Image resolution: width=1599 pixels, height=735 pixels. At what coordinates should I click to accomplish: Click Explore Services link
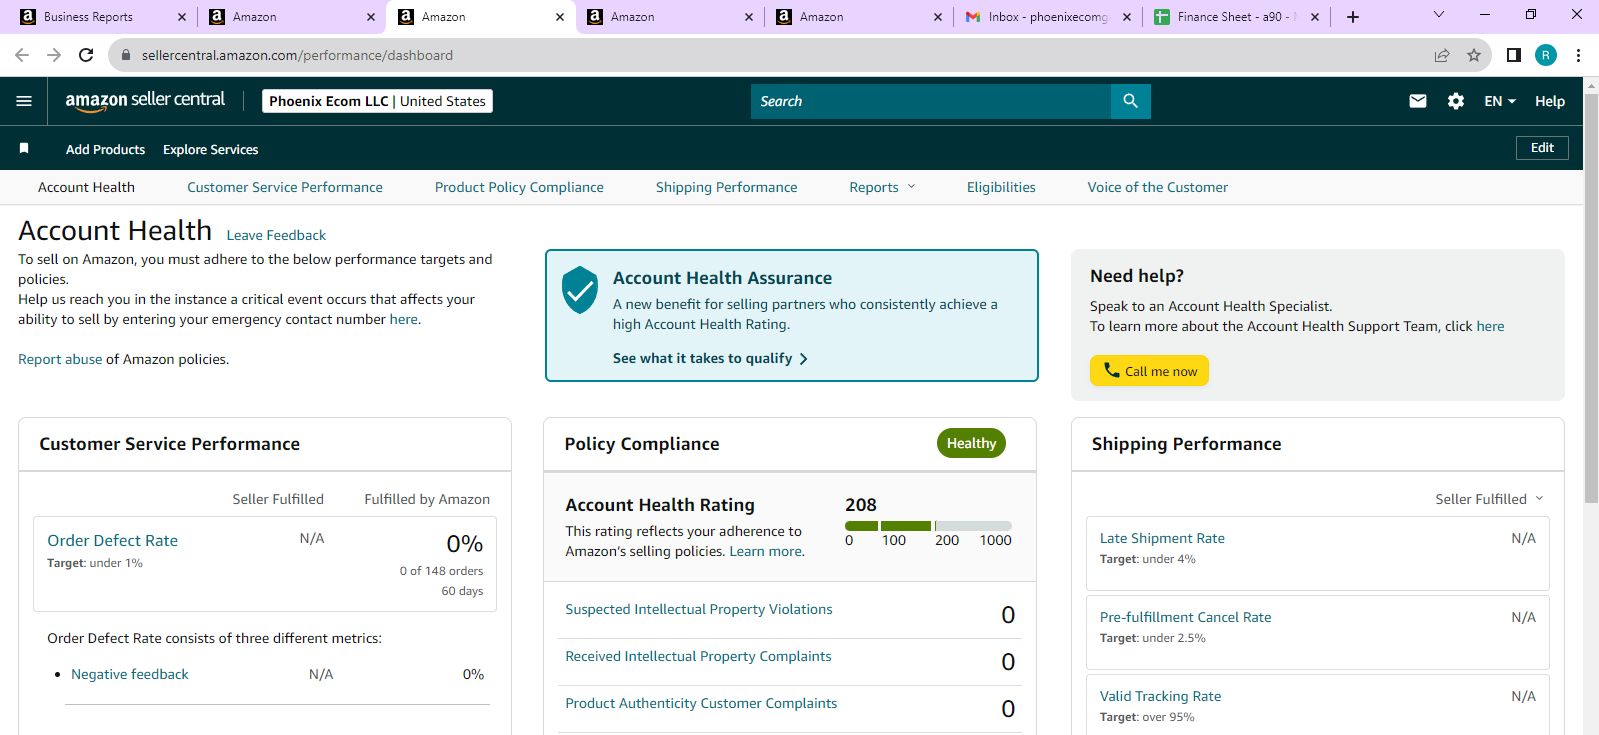click(210, 149)
